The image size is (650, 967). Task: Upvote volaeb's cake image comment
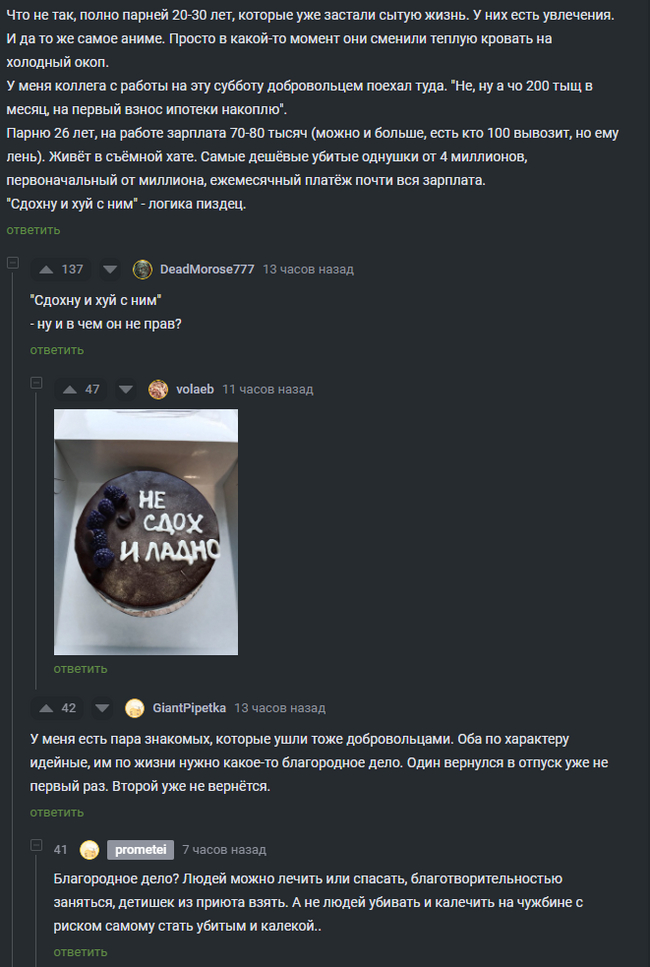tap(70, 390)
